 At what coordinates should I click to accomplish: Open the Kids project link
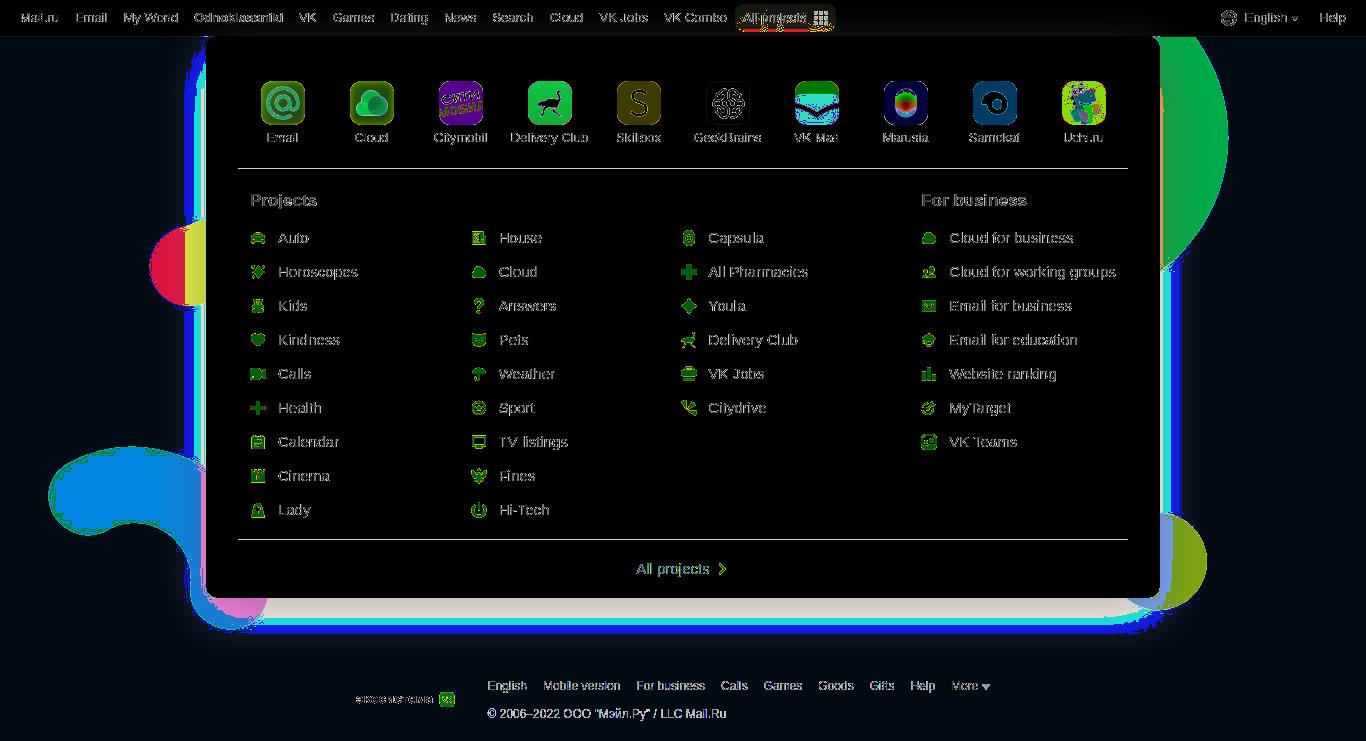click(x=293, y=306)
